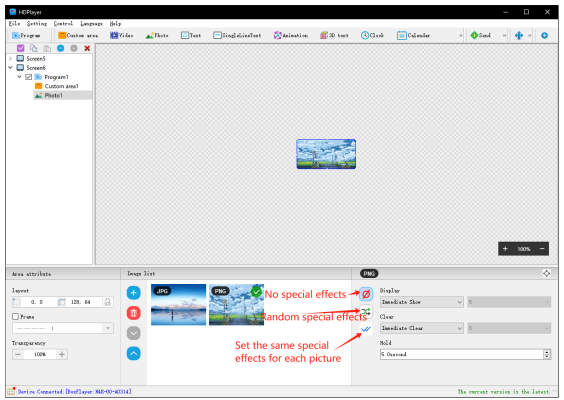Delete selected image with red trash icon

(x=133, y=313)
